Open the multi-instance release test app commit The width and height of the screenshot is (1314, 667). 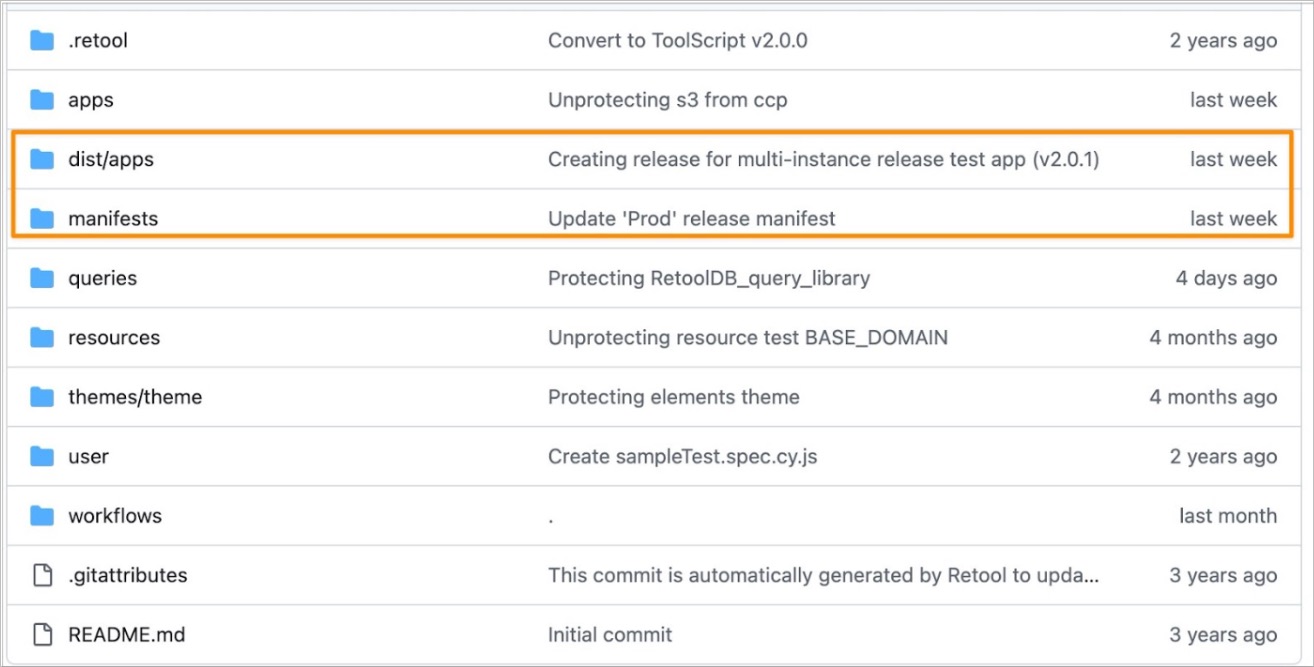click(x=823, y=159)
